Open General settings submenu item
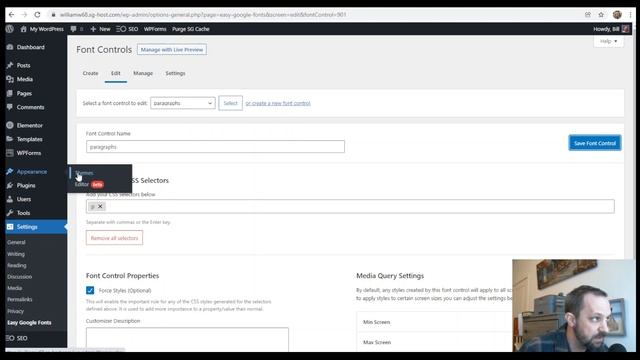Viewport: 640px width, 360px height. pyautogui.click(x=16, y=242)
